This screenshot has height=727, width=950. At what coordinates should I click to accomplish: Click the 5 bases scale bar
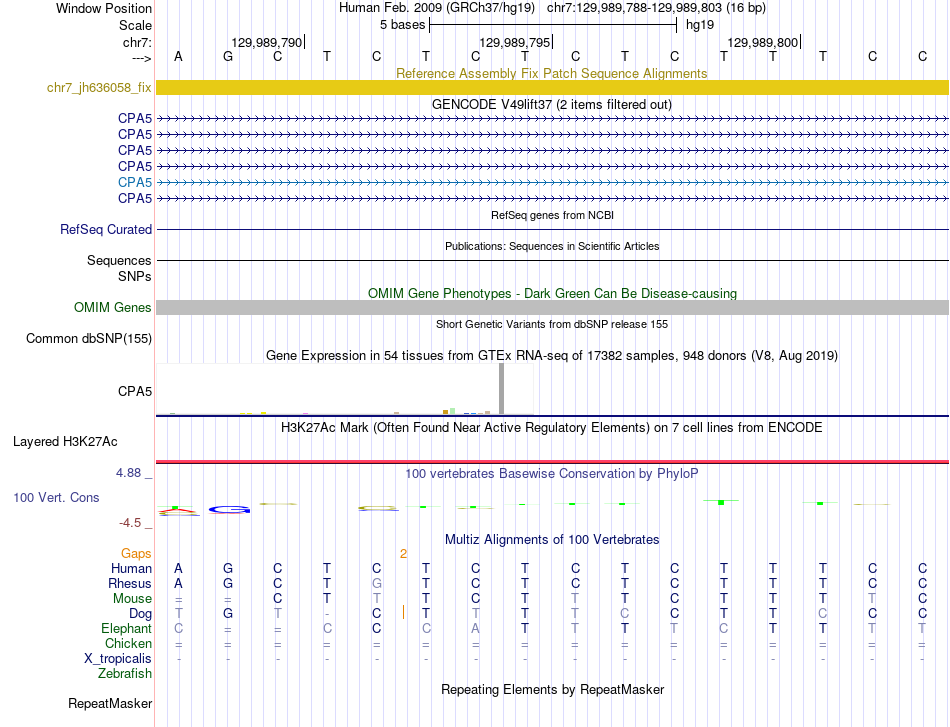(x=553, y=25)
